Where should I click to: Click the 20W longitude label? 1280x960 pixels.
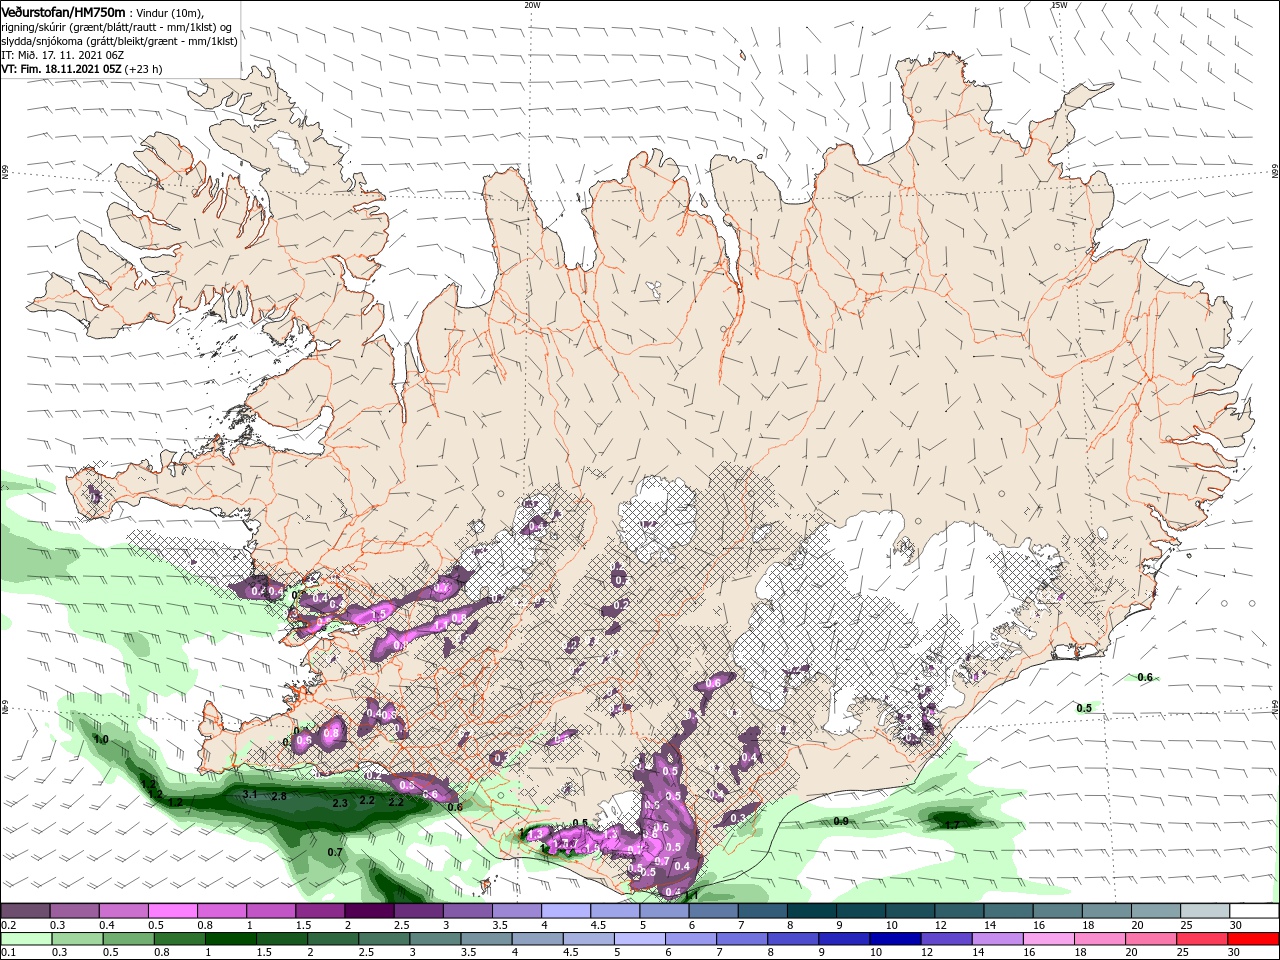click(x=532, y=5)
